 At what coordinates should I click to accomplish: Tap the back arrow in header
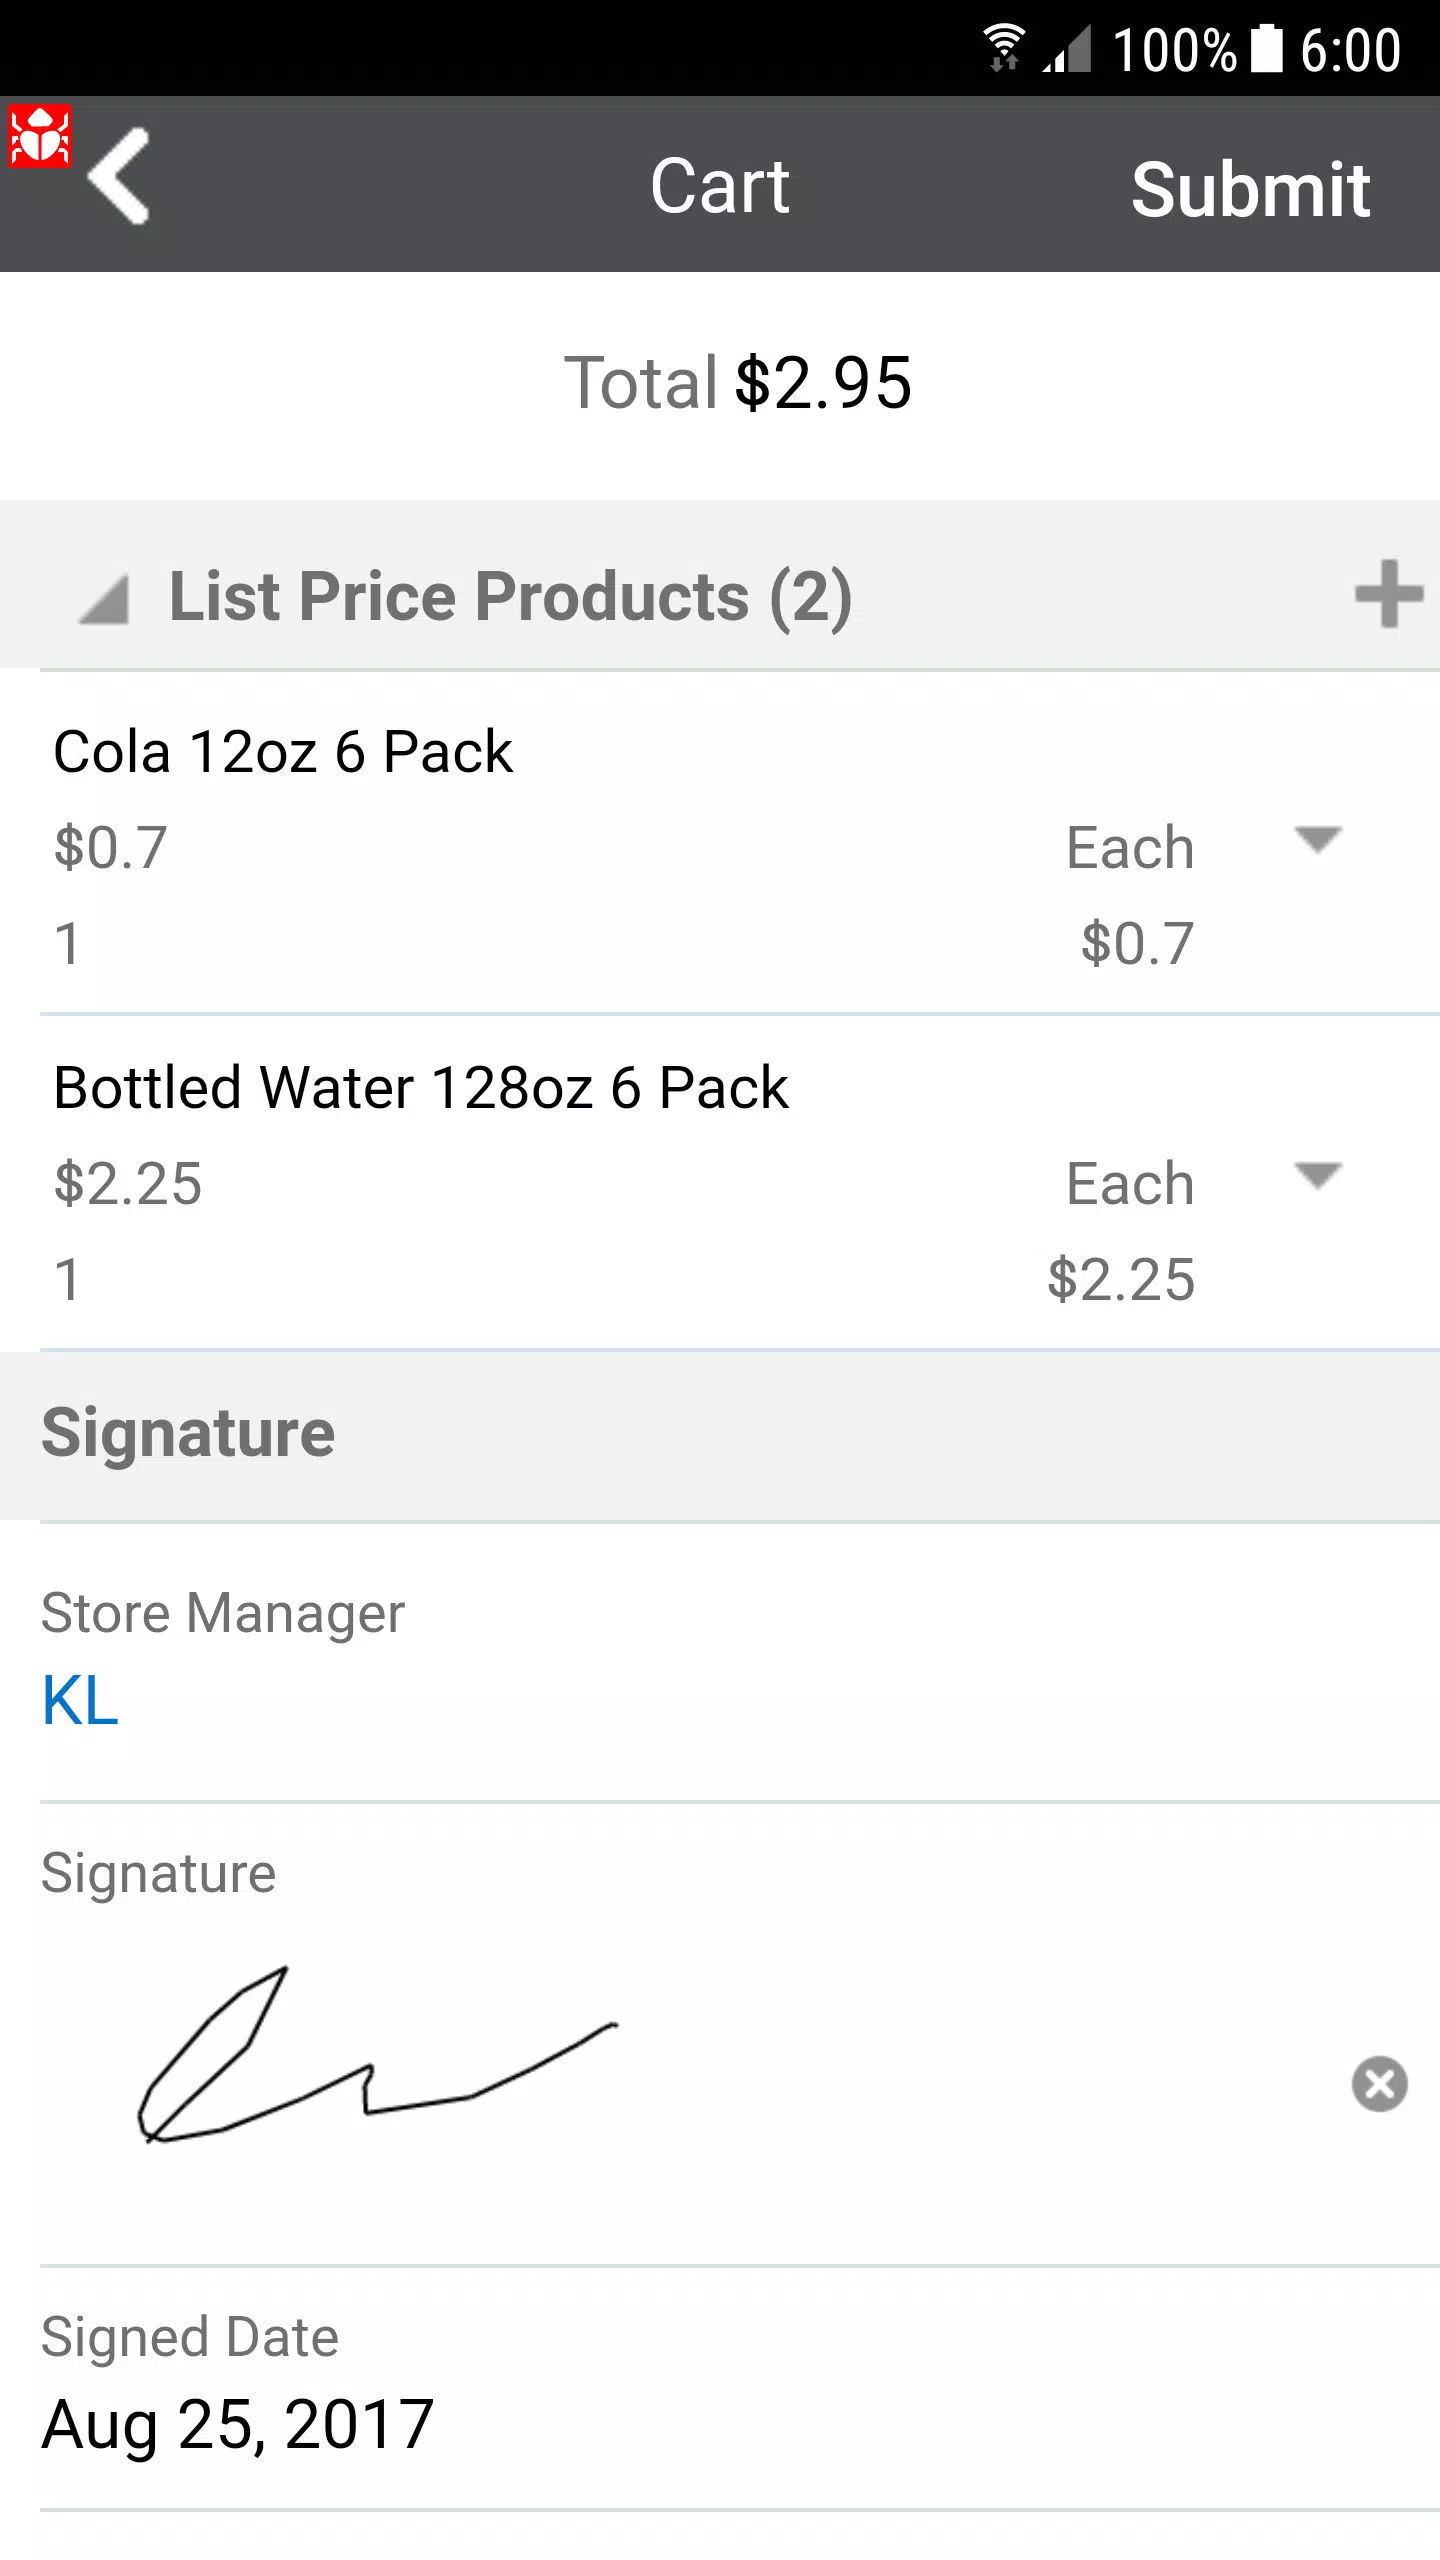pos(119,176)
